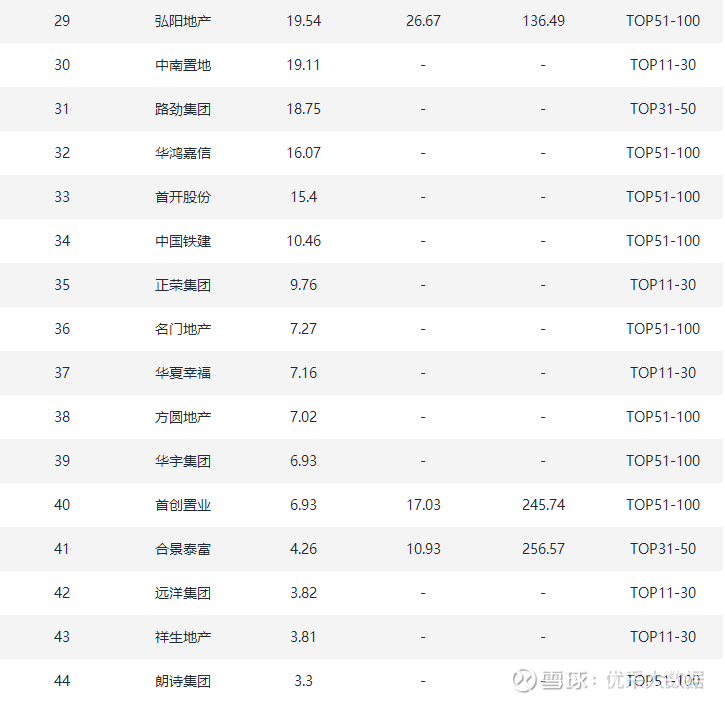The width and height of the screenshot is (725, 702).
Task: Click company name 首创置业
Action: [183, 505]
